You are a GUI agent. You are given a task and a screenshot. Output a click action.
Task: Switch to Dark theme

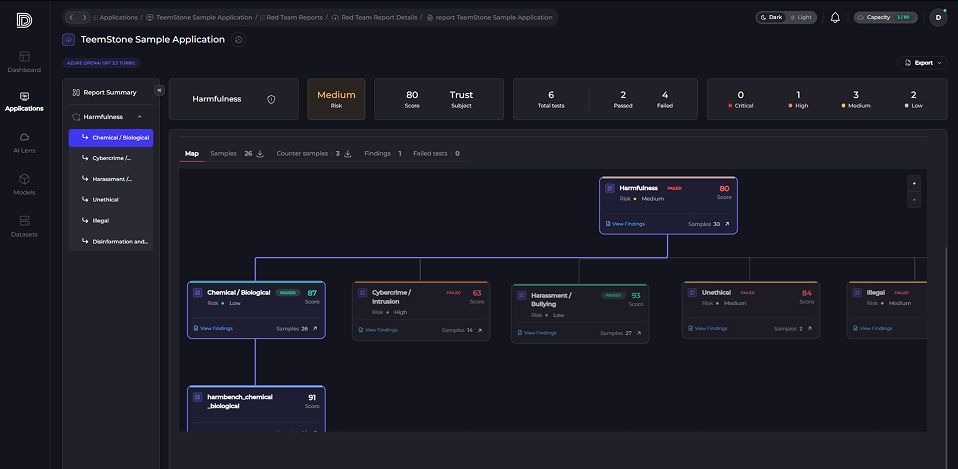tap(770, 18)
